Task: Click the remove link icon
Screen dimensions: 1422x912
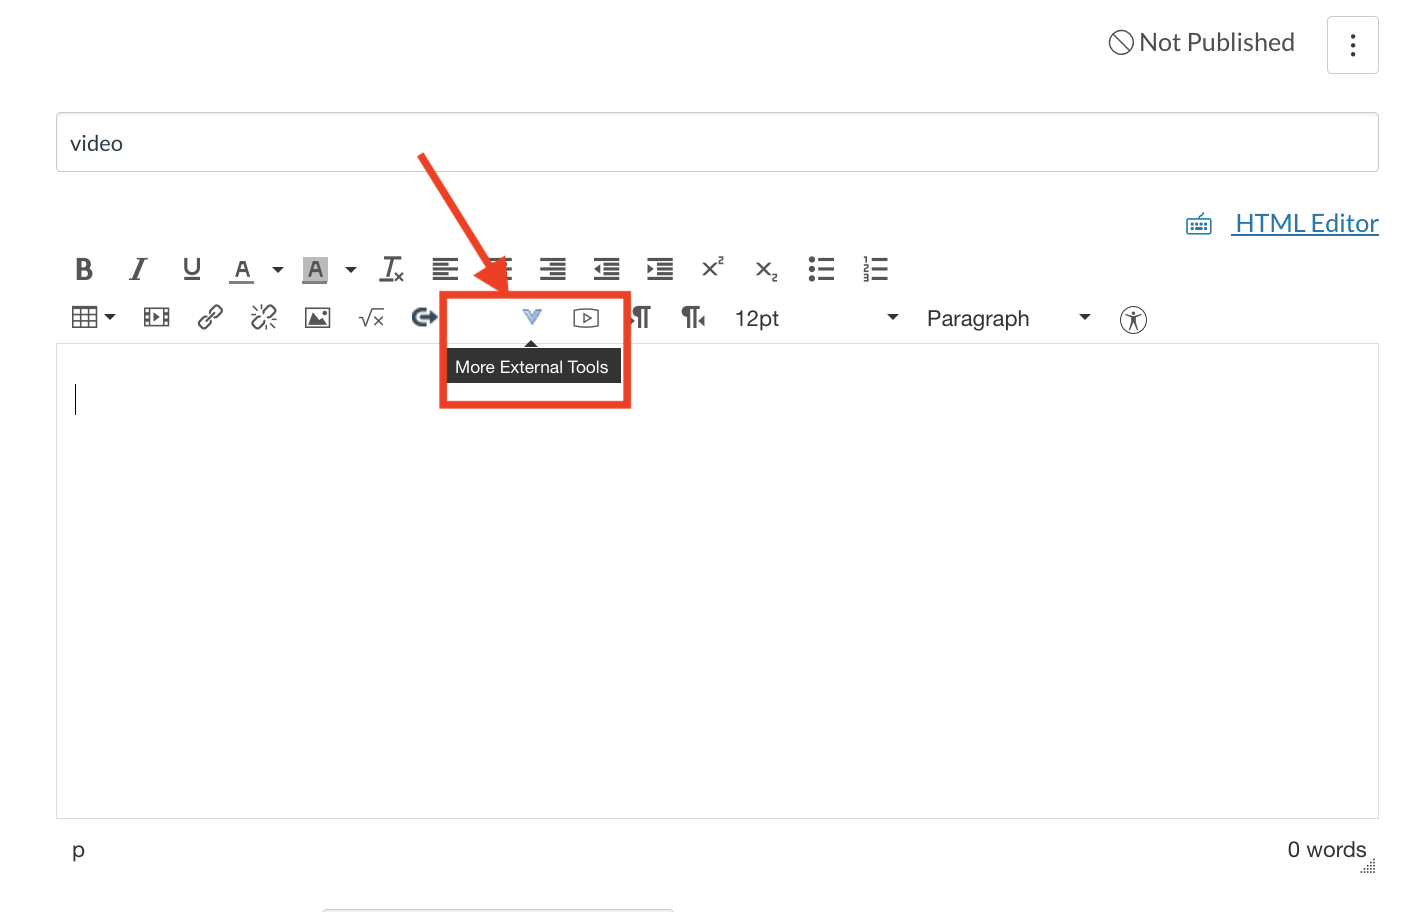Action: click(264, 318)
